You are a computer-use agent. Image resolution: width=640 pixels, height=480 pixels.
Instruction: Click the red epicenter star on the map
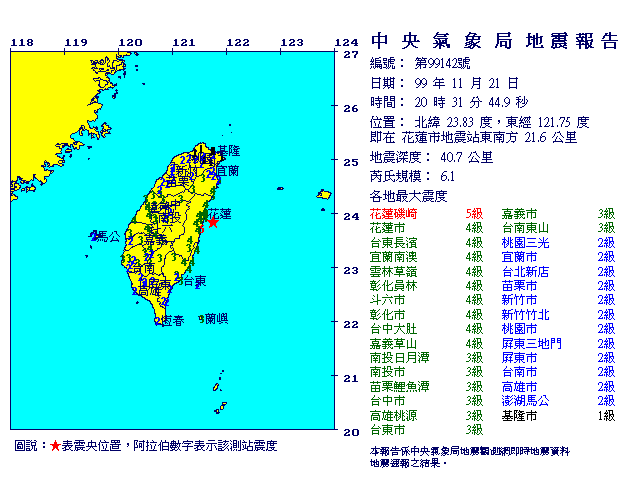click(x=213, y=222)
